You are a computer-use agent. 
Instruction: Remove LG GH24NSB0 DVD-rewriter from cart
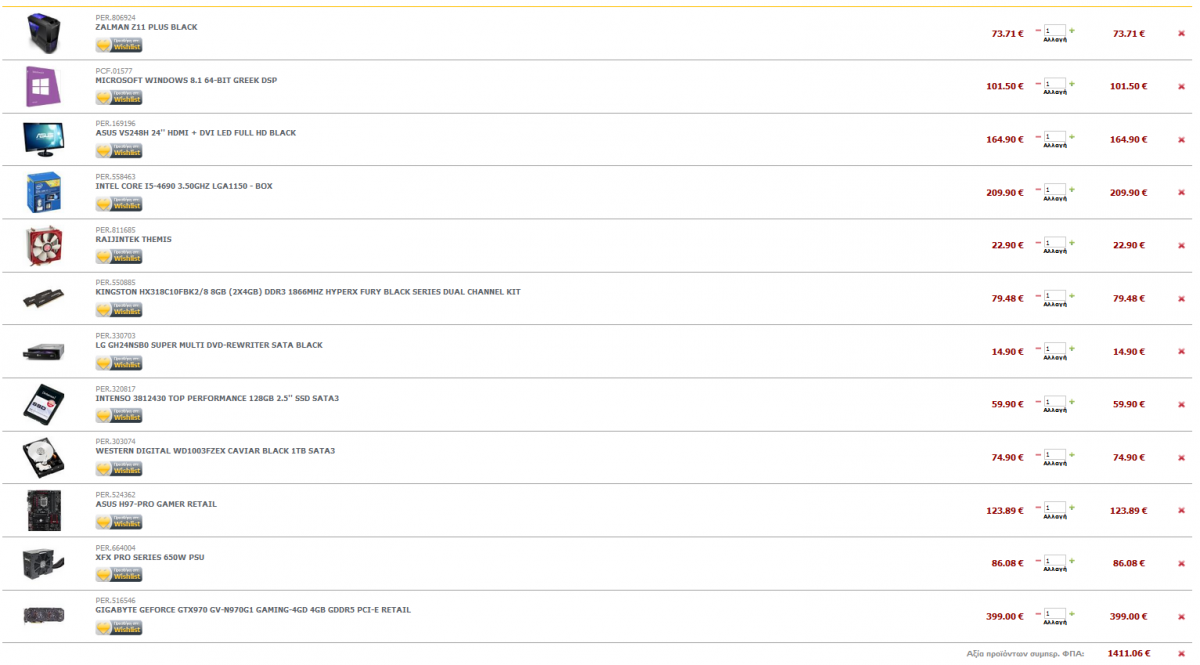[1181, 352]
